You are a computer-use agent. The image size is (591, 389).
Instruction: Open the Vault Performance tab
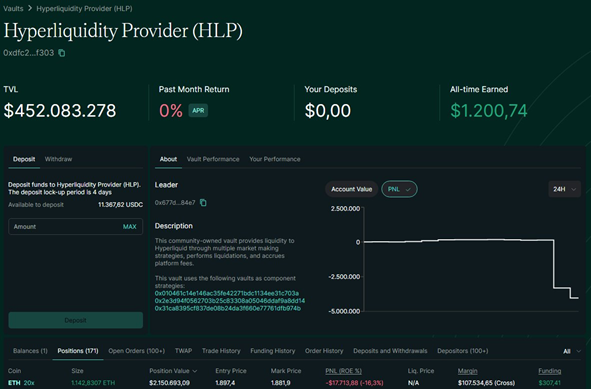click(x=213, y=159)
